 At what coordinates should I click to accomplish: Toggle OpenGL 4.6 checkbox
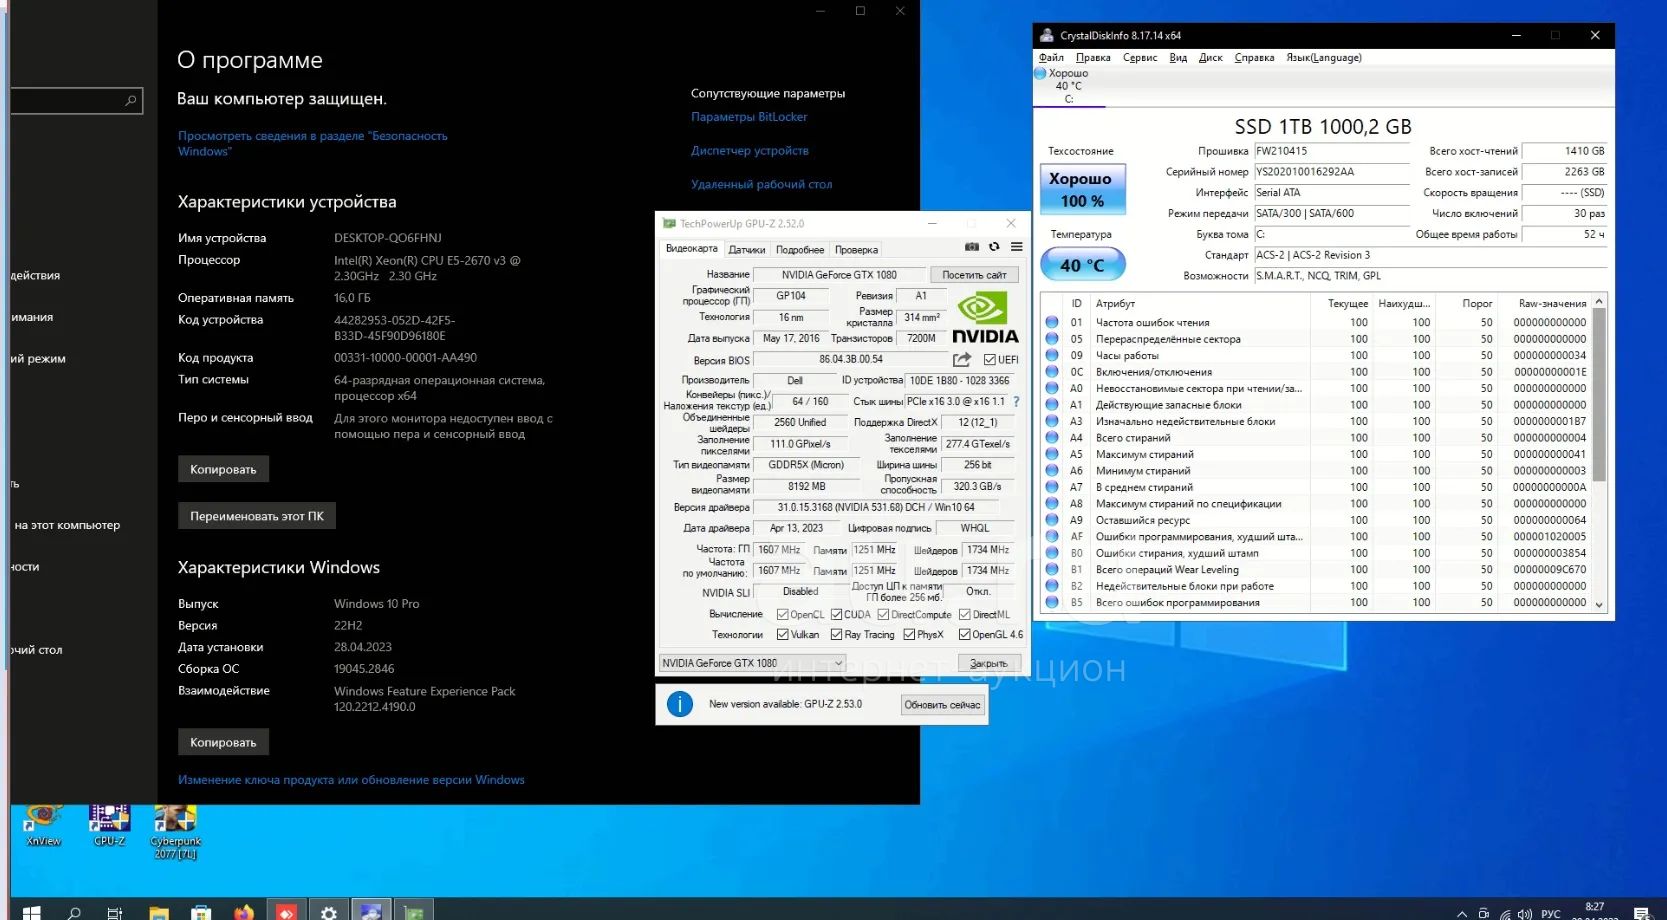point(965,635)
